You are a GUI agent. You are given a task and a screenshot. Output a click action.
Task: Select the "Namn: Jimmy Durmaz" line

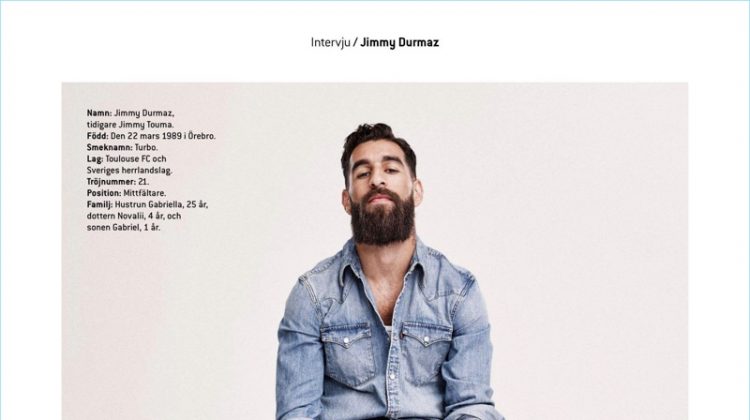130,113
